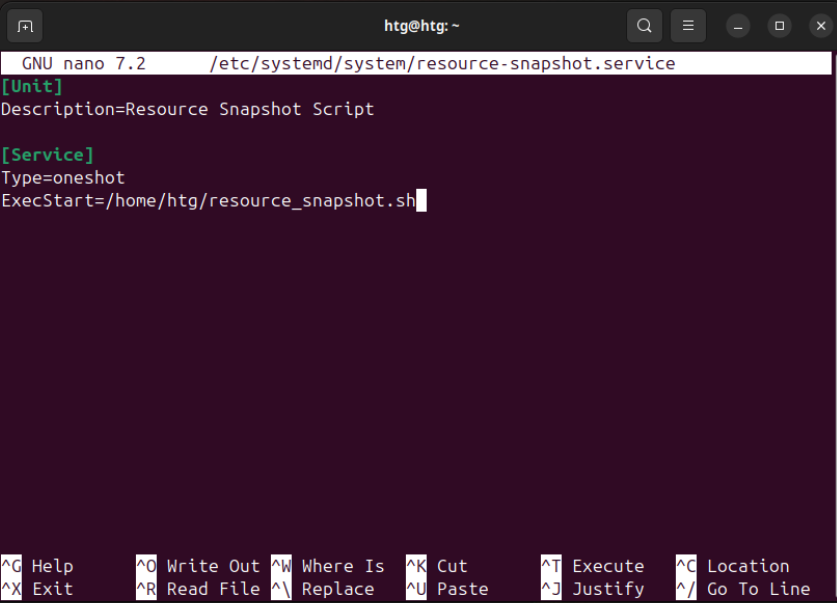Viewport: 837px width, 603px height.
Task: Click the ^J Justify shortcut
Action: (593, 589)
